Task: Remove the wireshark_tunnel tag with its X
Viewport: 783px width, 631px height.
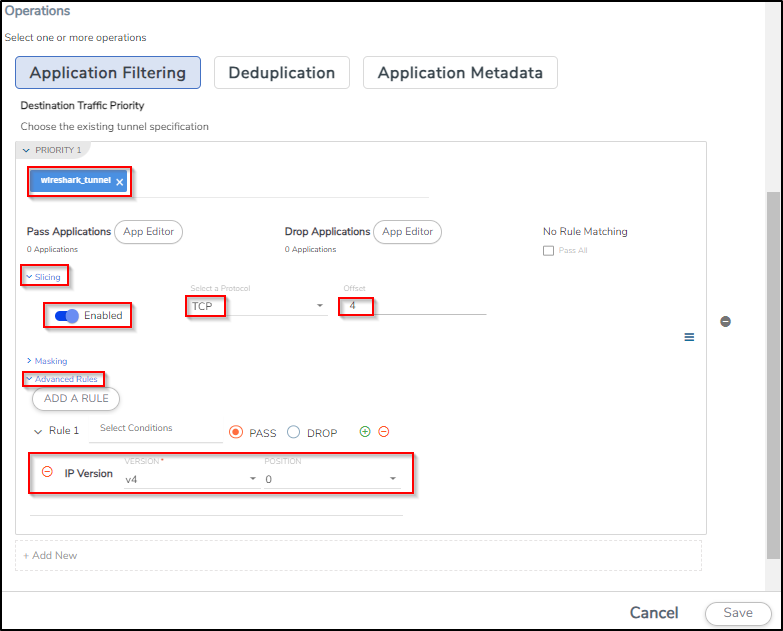Action: [x=119, y=182]
